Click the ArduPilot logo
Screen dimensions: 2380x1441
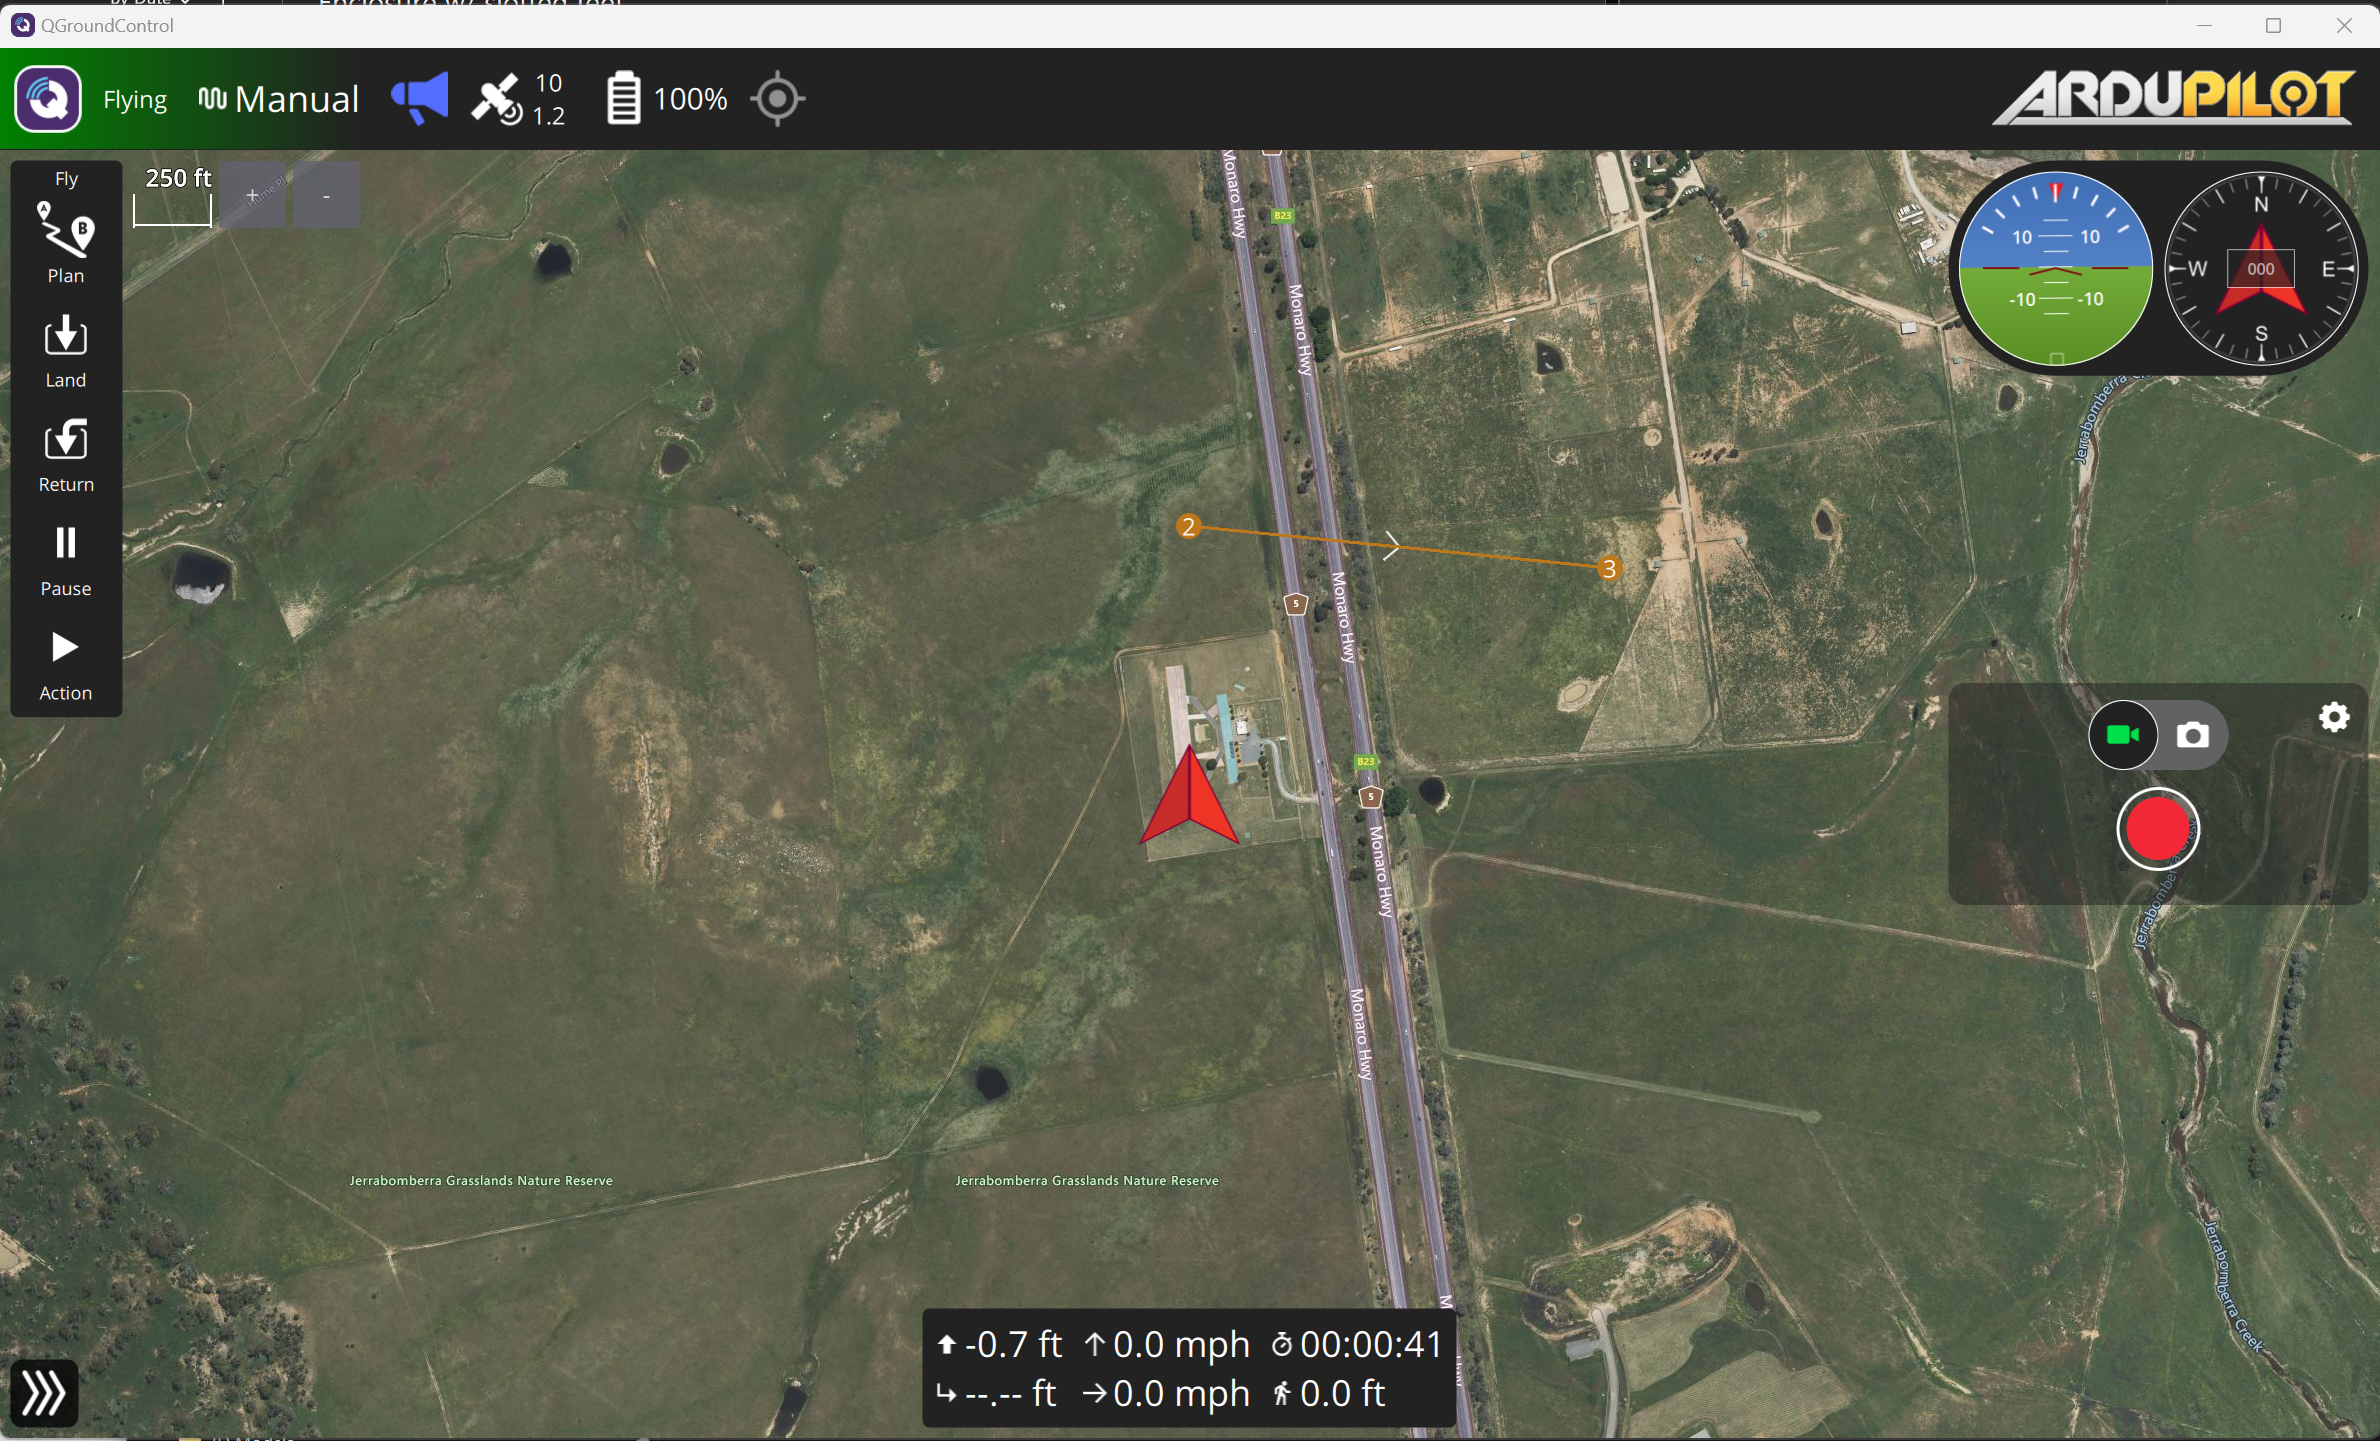pos(2175,97)
